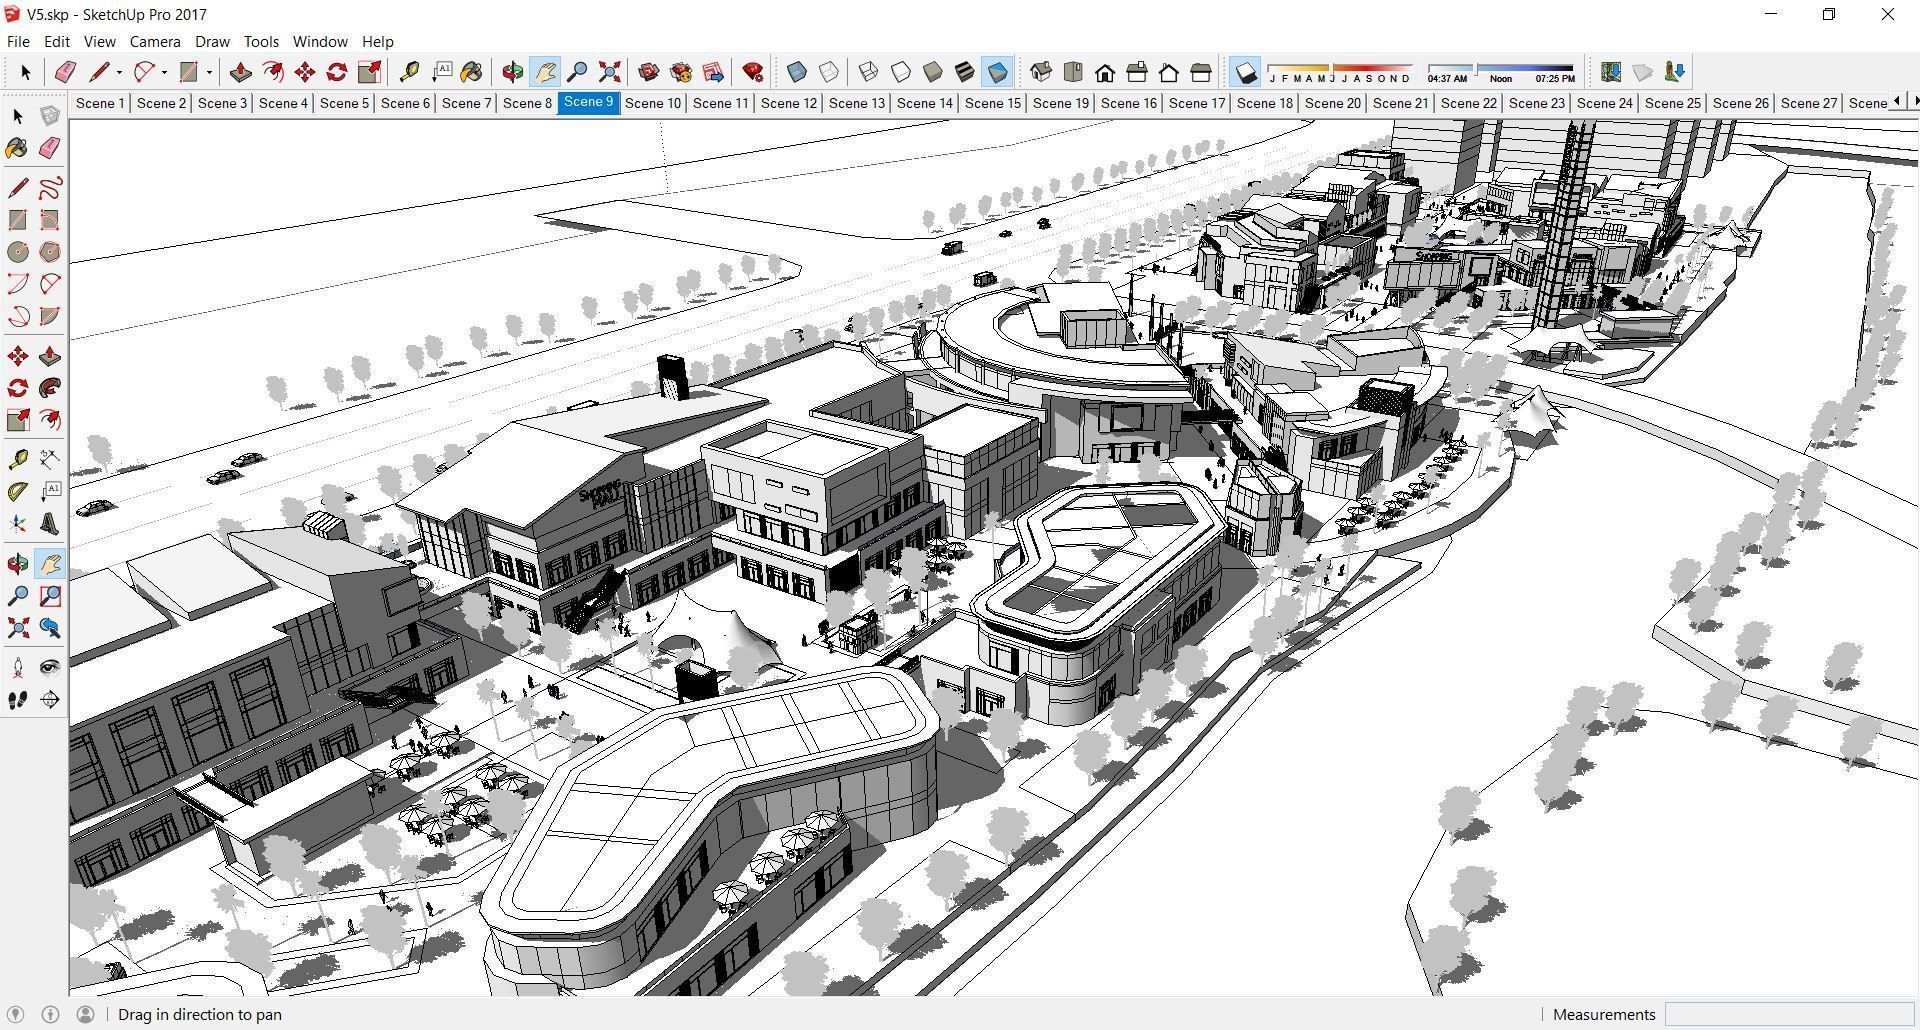Enable Shaded With Textures style

point(965,72)
